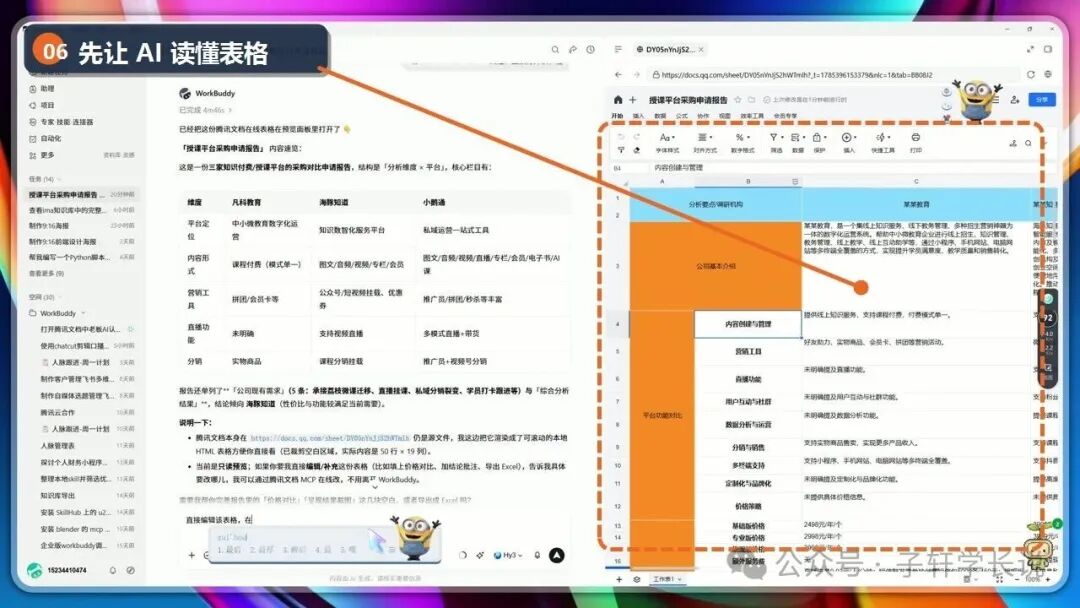Click the sheet toolbar search magnifier icon
Screen dimensions: 1080x608
pos(1028,143)
